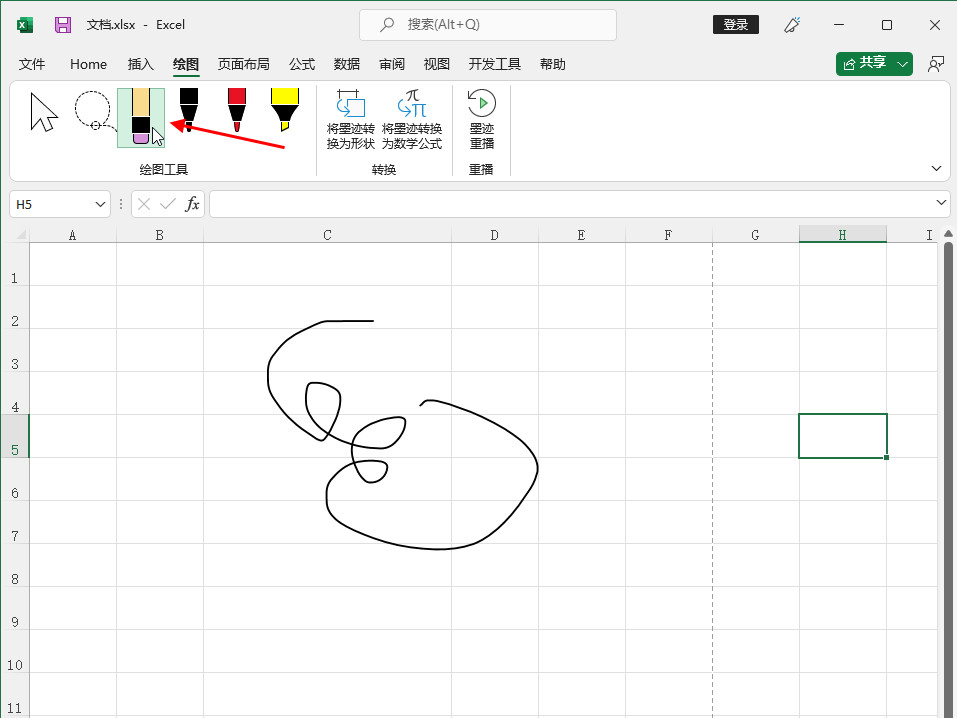Select column E header
Screen dimensions: 957x718
tap(581, 235)
